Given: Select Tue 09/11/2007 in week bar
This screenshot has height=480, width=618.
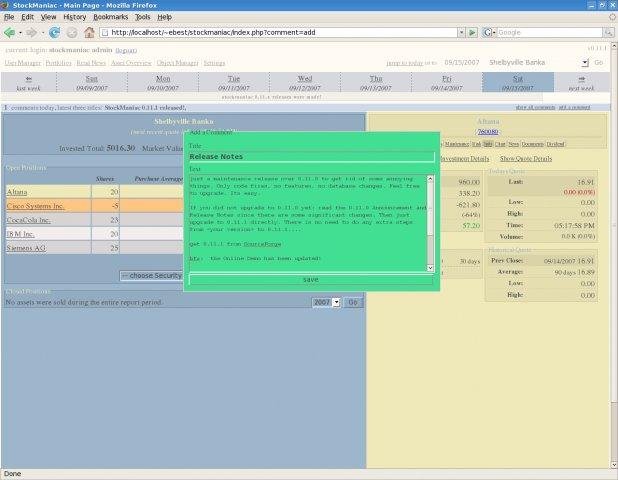Looking at the screenshot, I should point(234,83).
